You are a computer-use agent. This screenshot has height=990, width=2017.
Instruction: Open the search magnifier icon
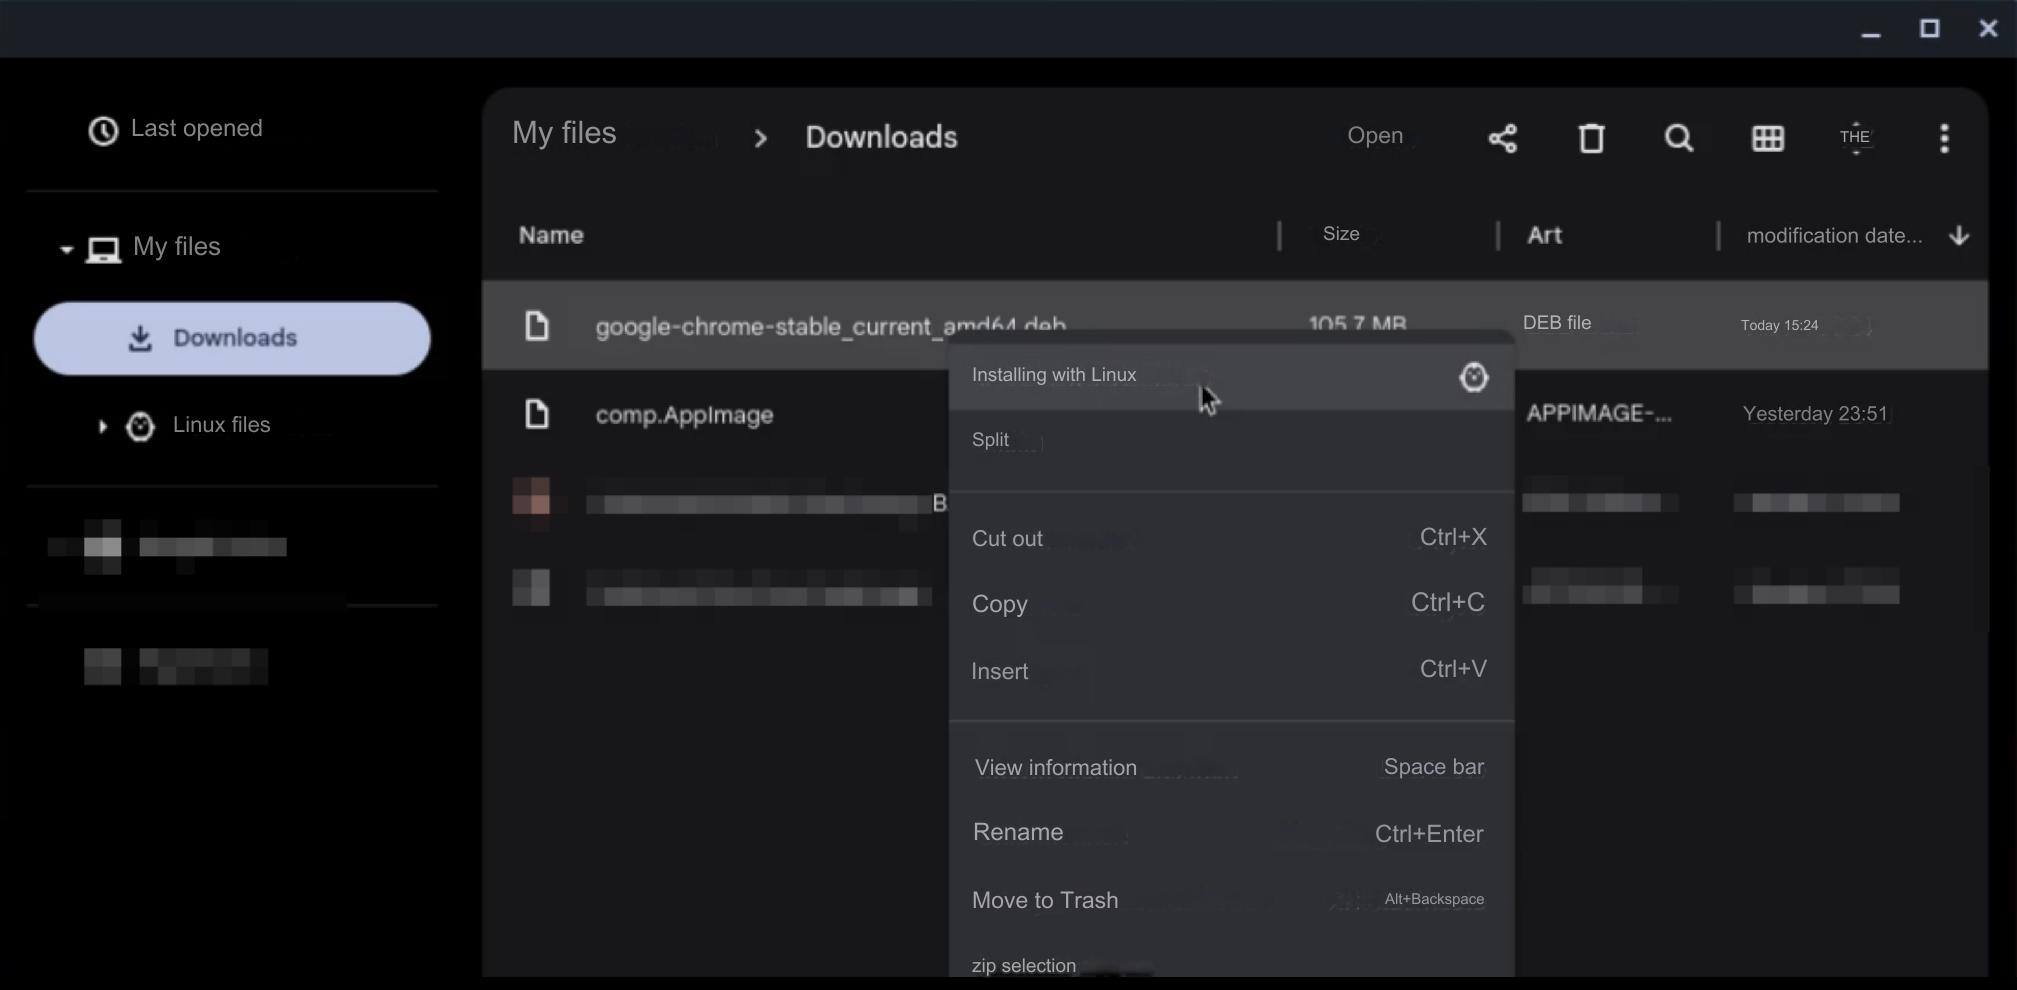pyautogui.click(x=1679, y=138)
